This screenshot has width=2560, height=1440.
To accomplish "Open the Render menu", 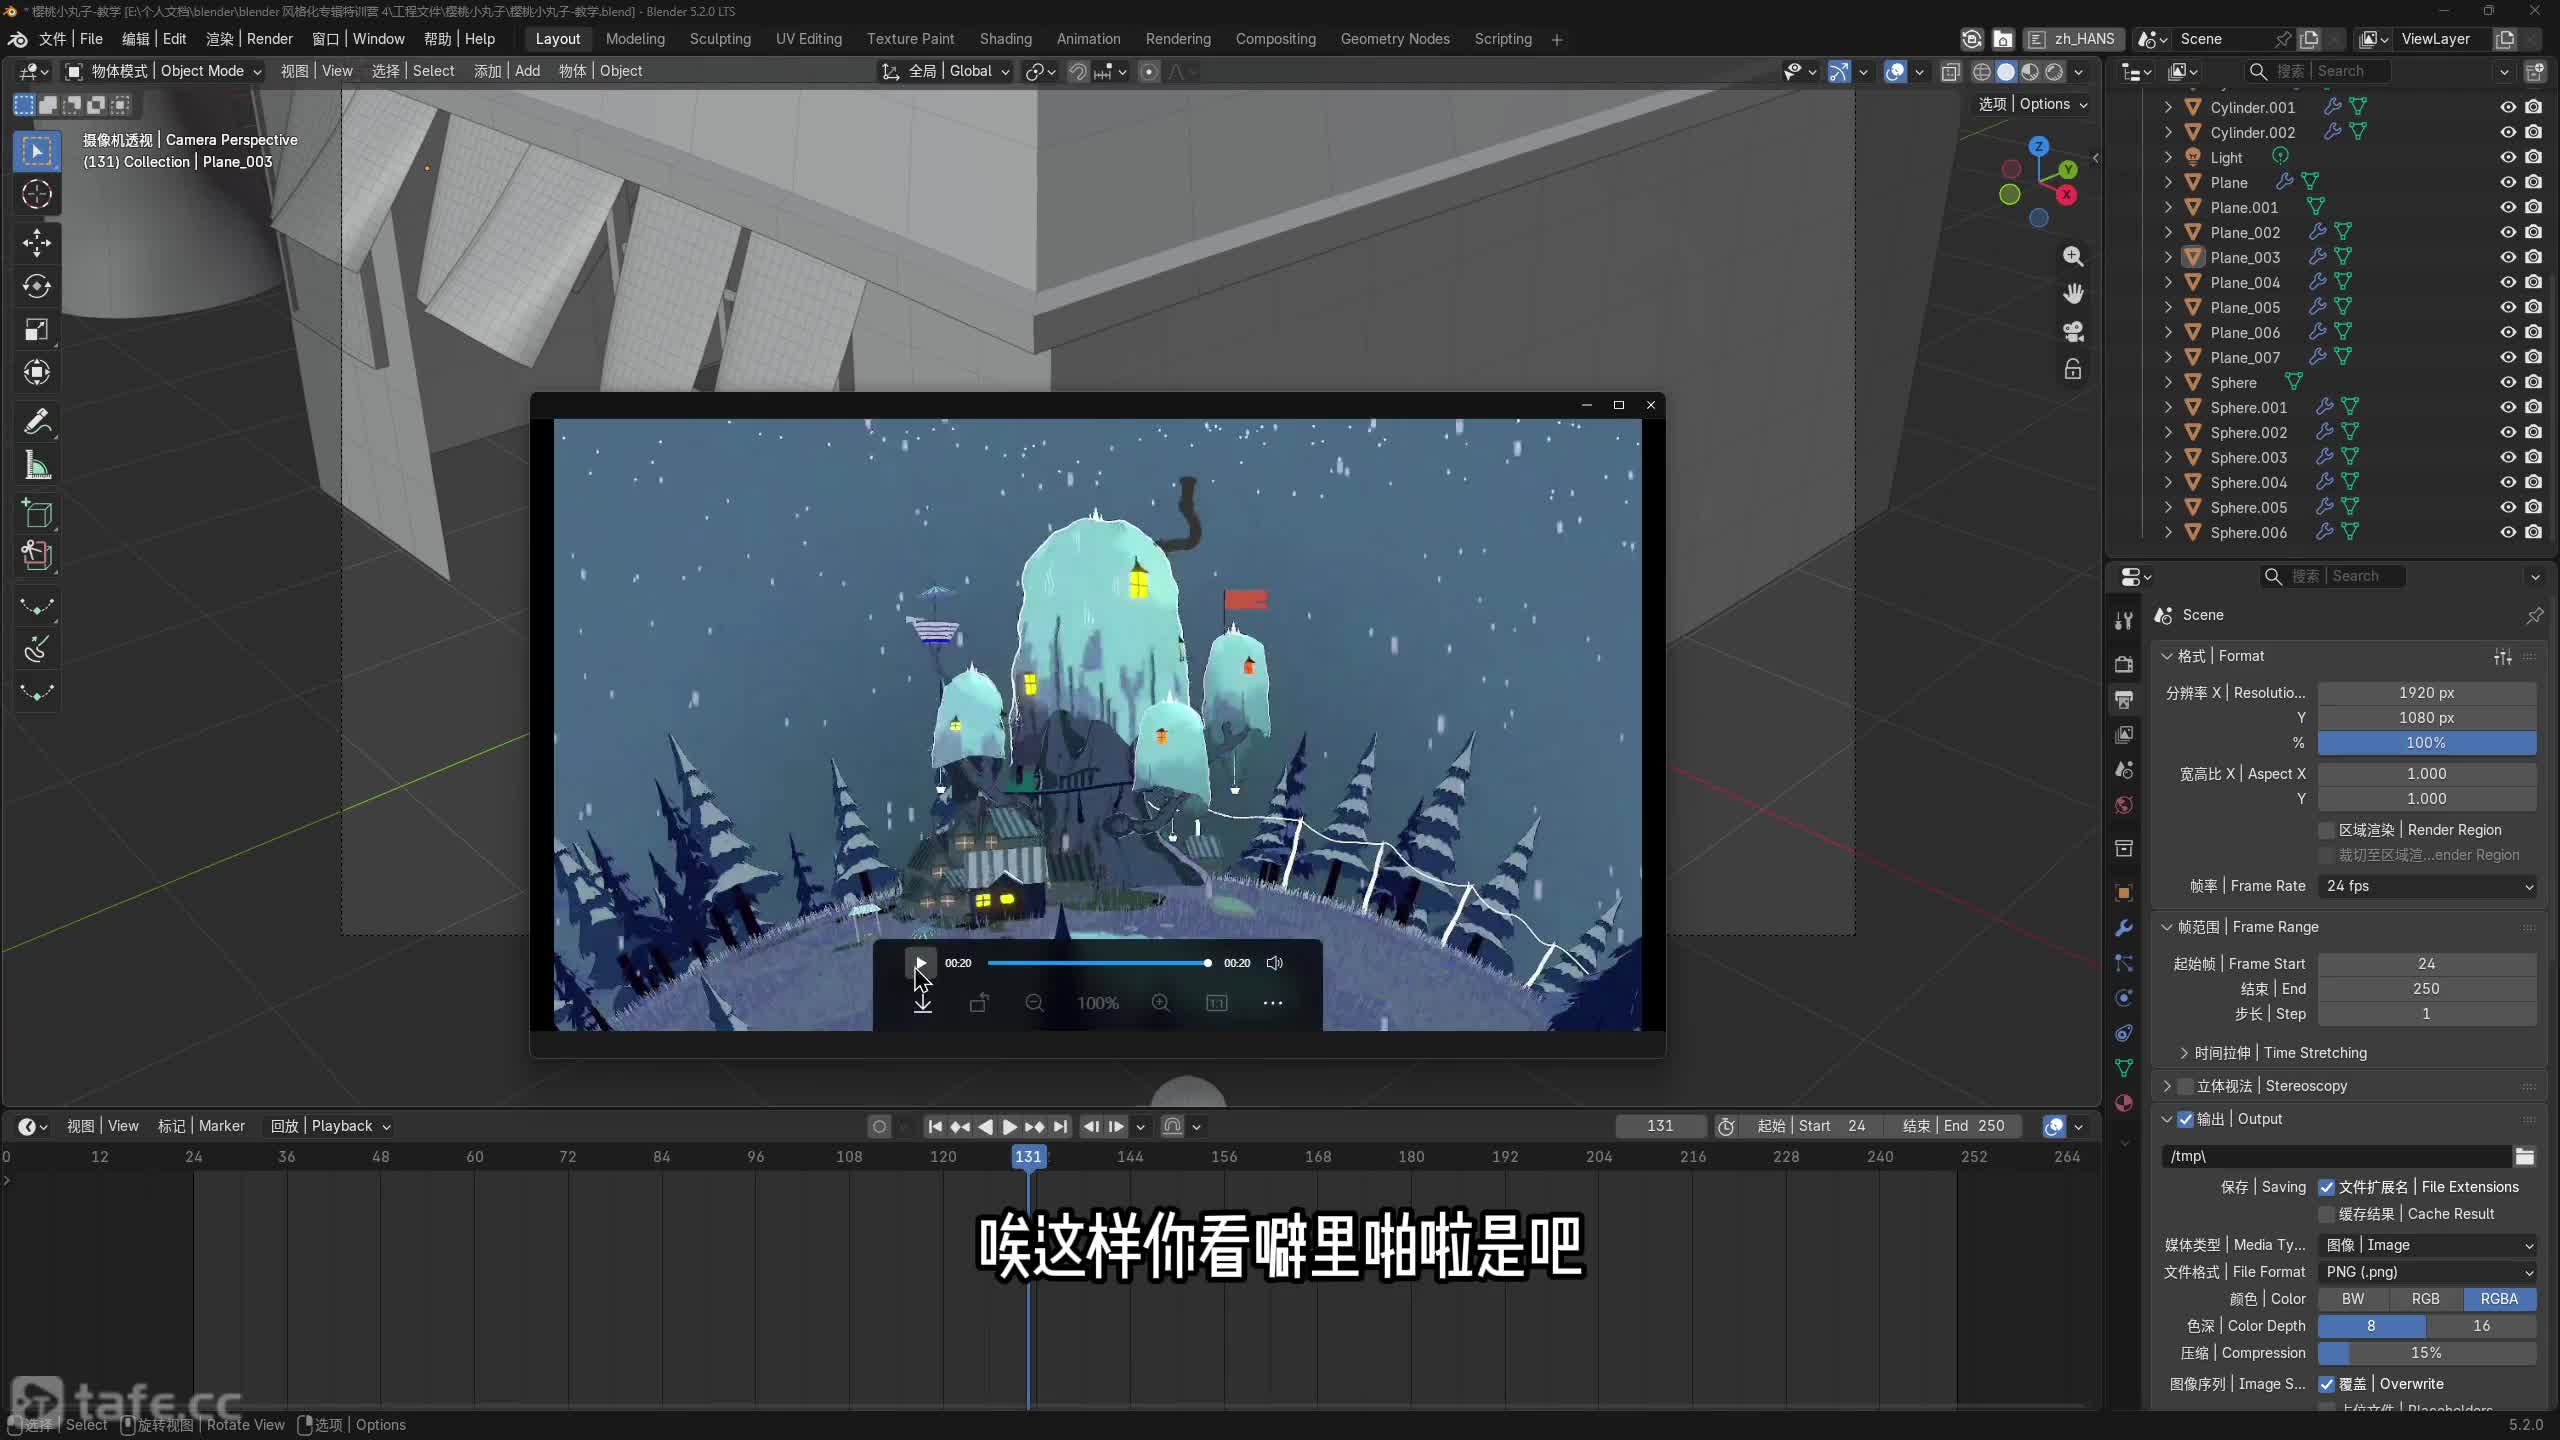I will click(x=249, y=39).
